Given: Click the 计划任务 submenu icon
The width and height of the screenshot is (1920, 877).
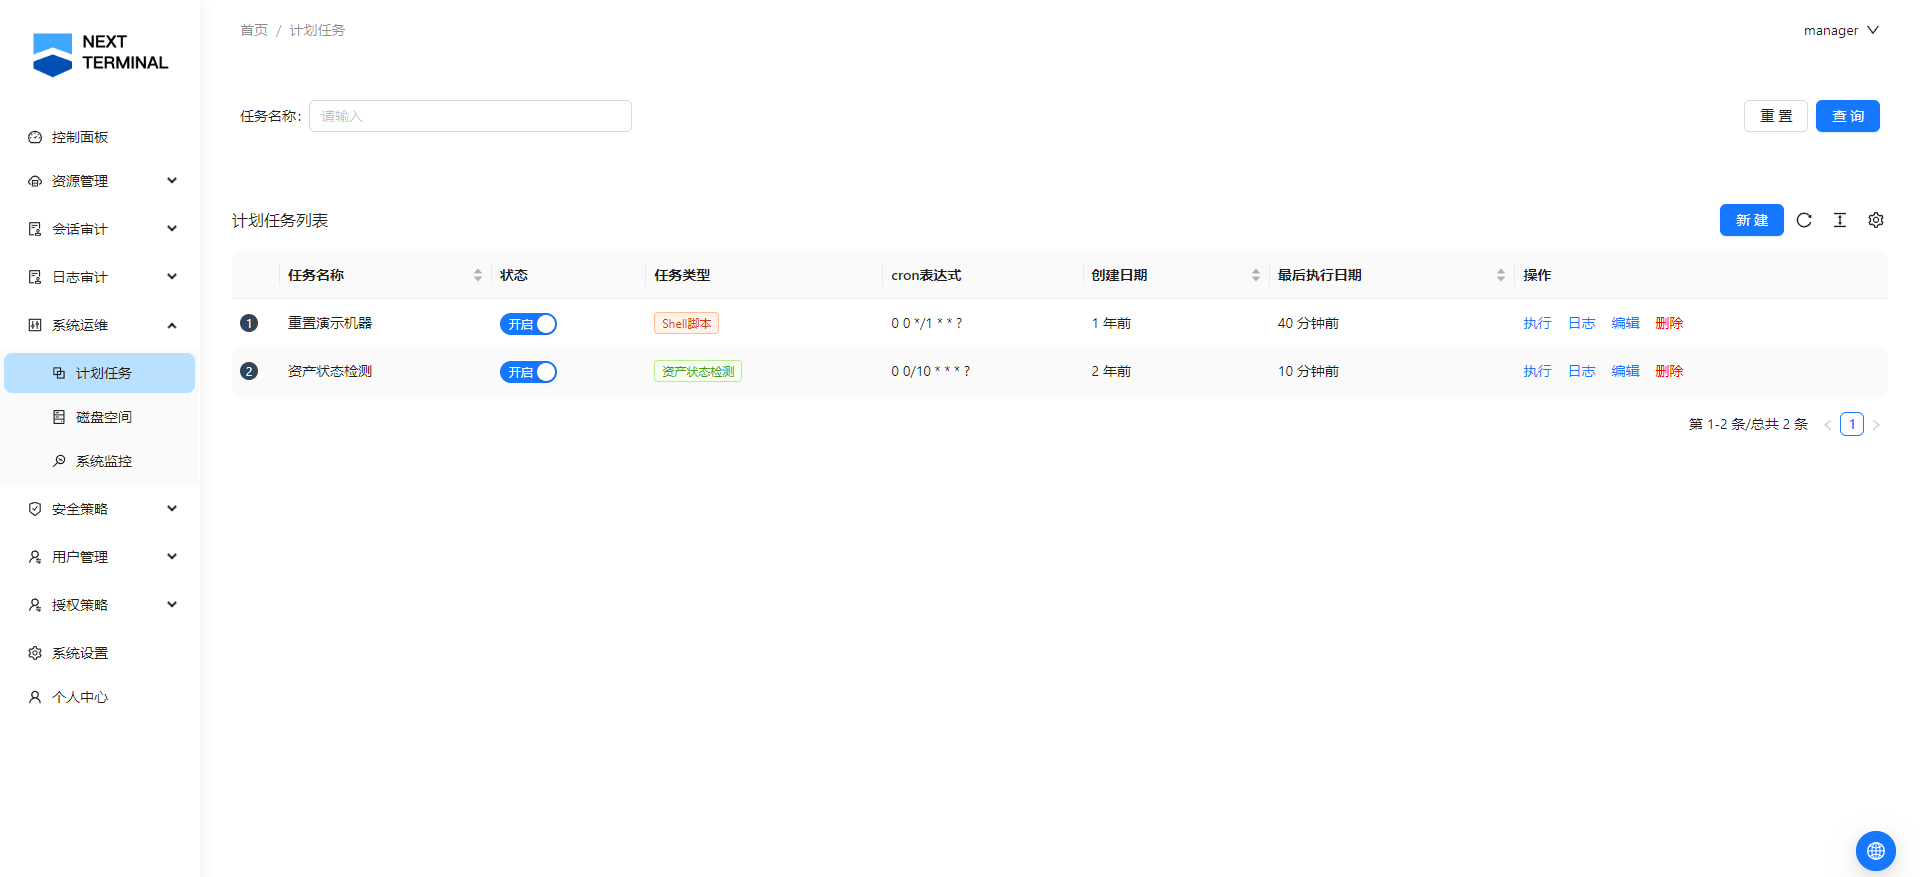Looking at the screenshot, I should [59, 373].
